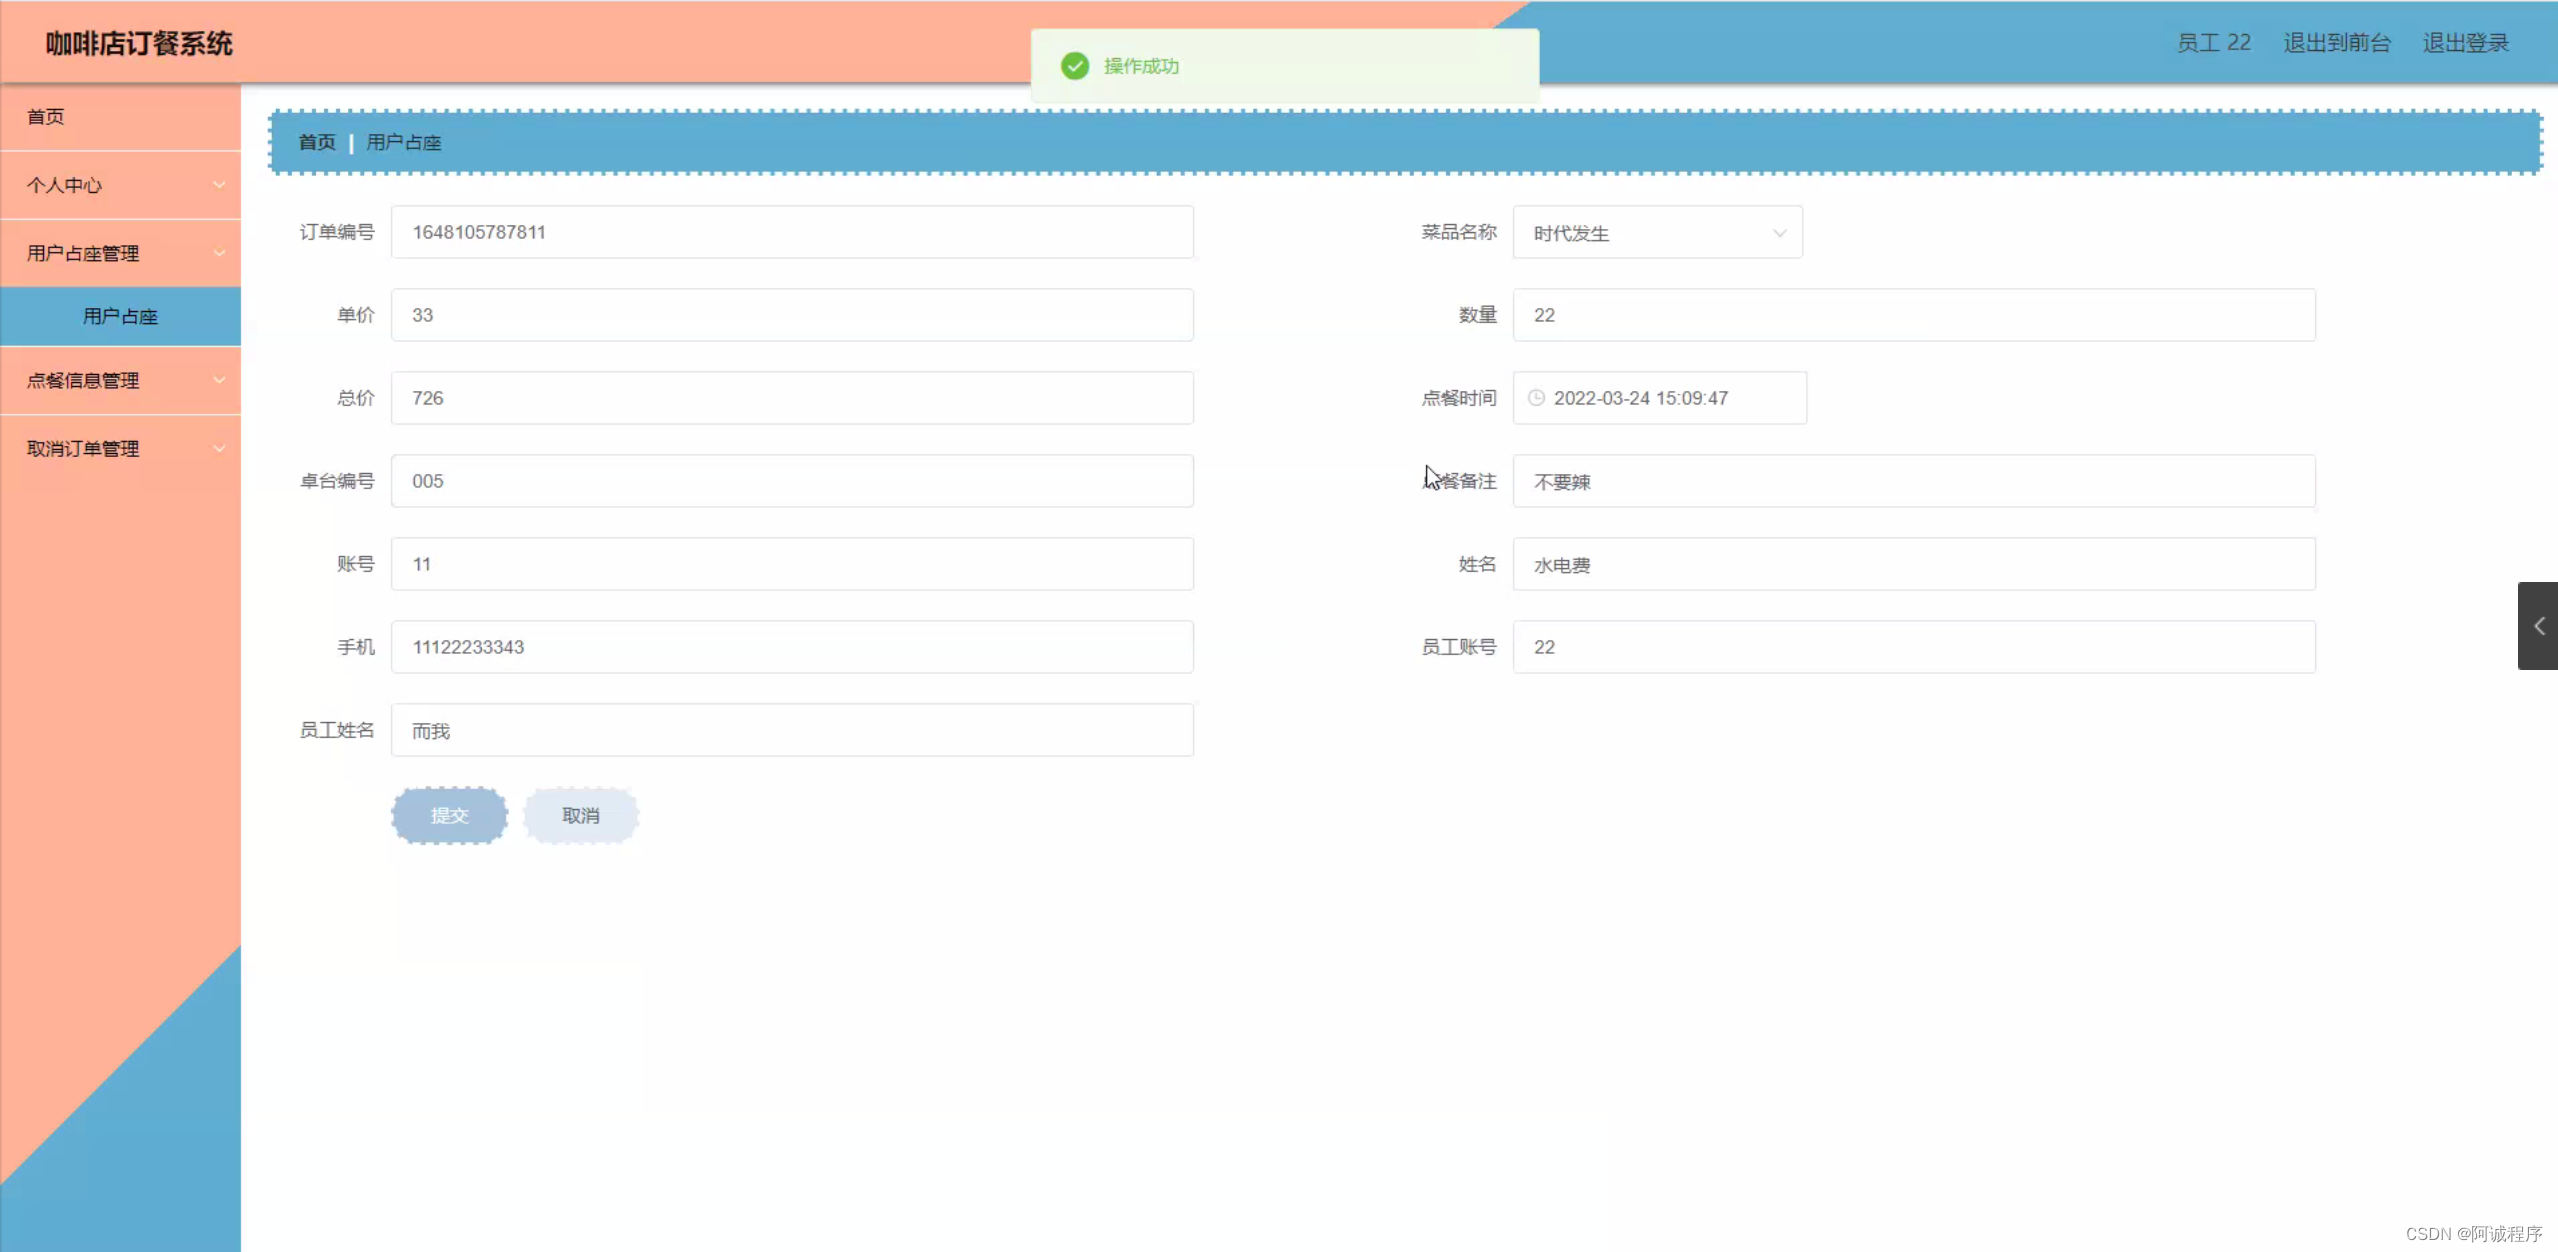This screenshot has height=1252, width=2558.
Task: Click the green success checkmark icon
Action: click(x=1074, y=66)
